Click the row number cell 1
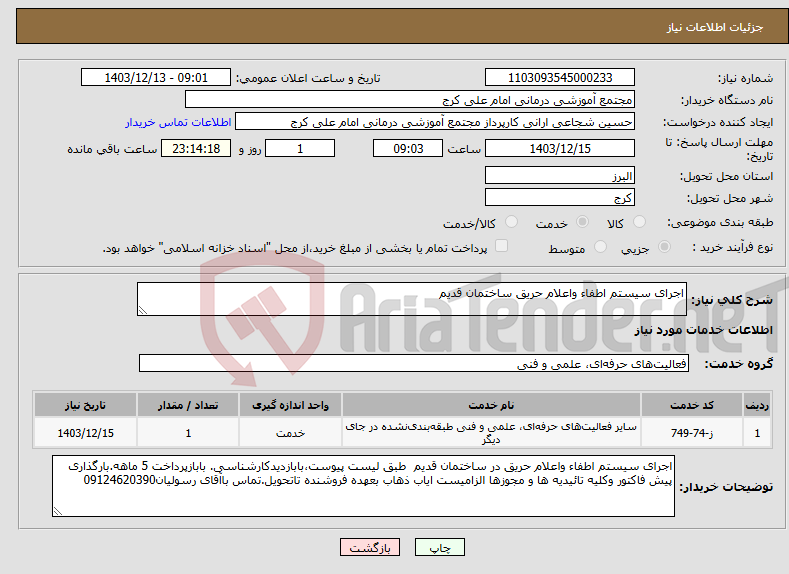The width and height of the screenshot is (789, 574). (x=757, y=433)
